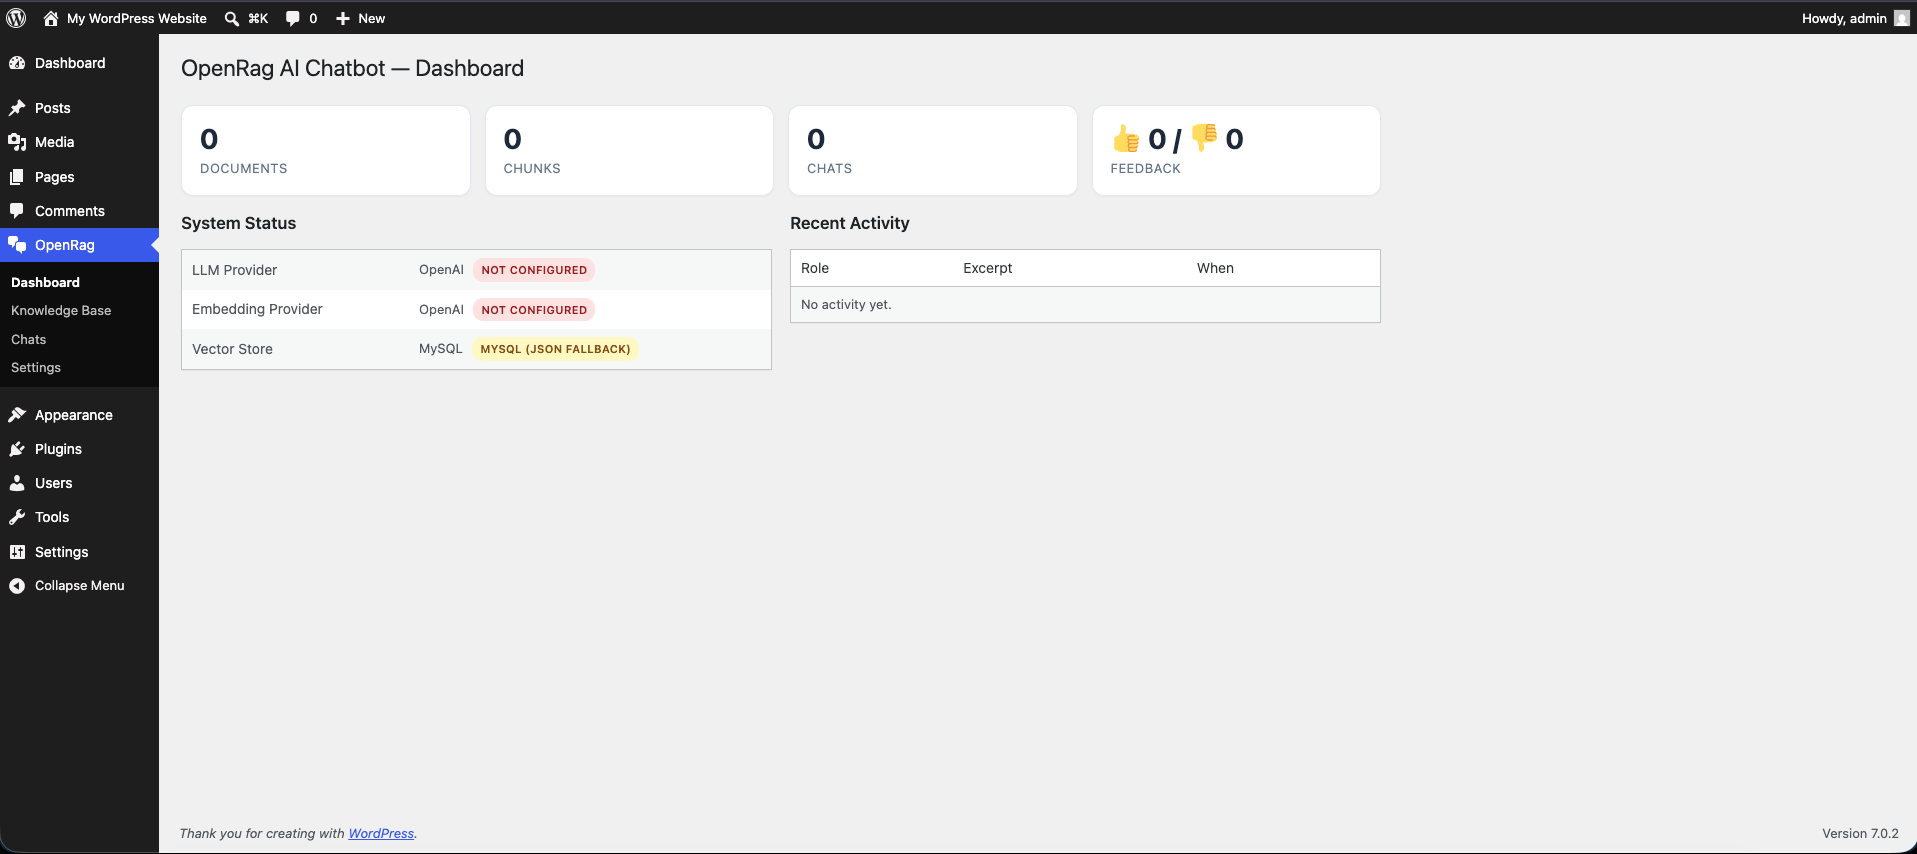The width and height of the screenshot is (1917, 854).
Task: Open the Pages menu label
Action: (x=55, y=177)
